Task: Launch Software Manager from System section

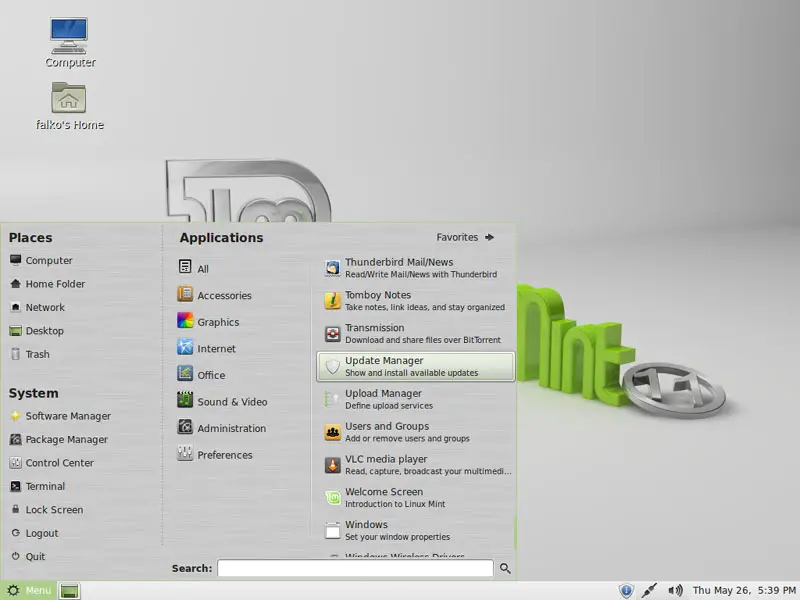Action: point(60,416)
